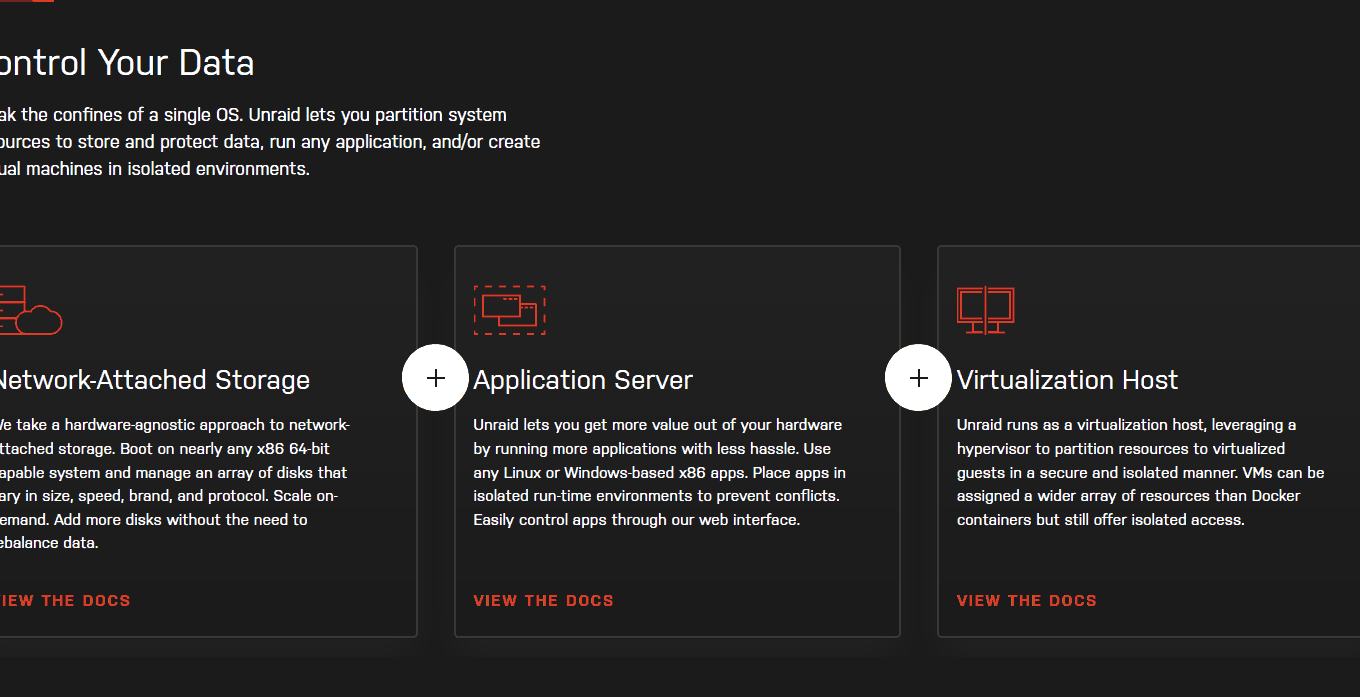Screen dimensions: 1360x697
Task: Select the "Network-Attached Storage" card heading
Action: click(x=154, y=380)
